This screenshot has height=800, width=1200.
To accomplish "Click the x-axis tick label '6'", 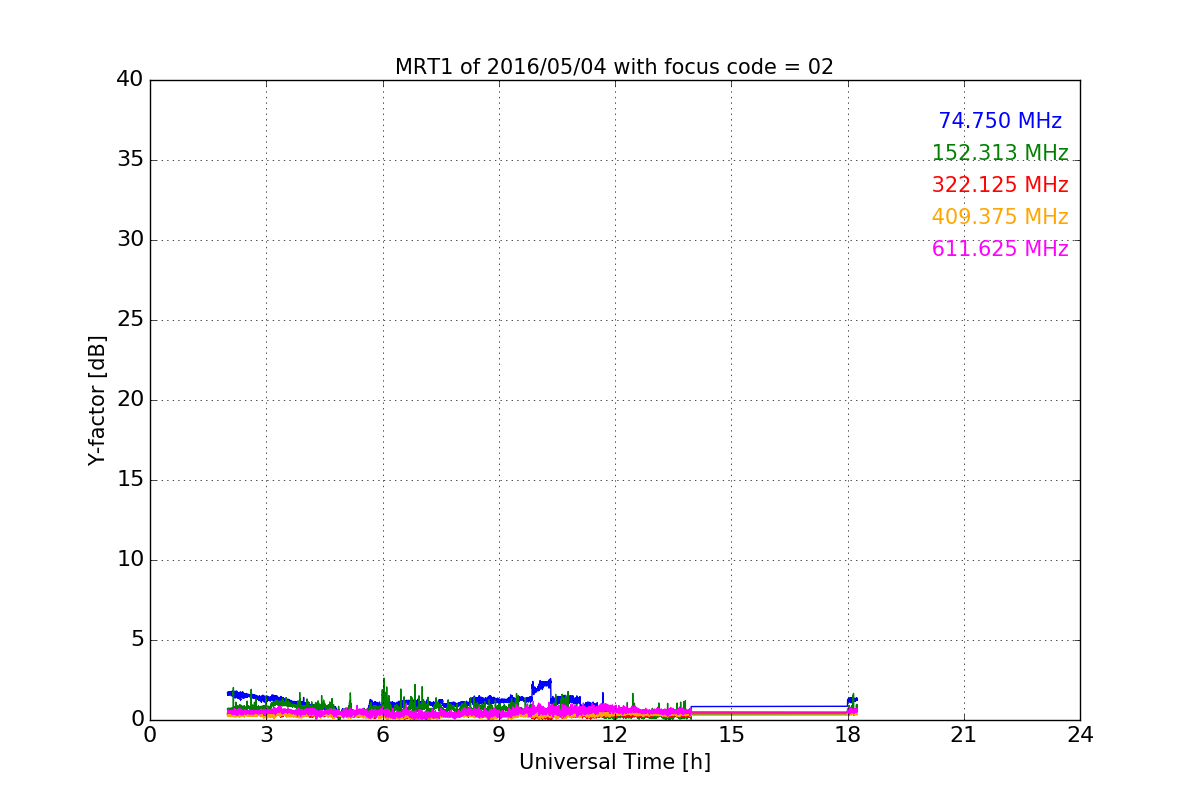I will [382, 735].
